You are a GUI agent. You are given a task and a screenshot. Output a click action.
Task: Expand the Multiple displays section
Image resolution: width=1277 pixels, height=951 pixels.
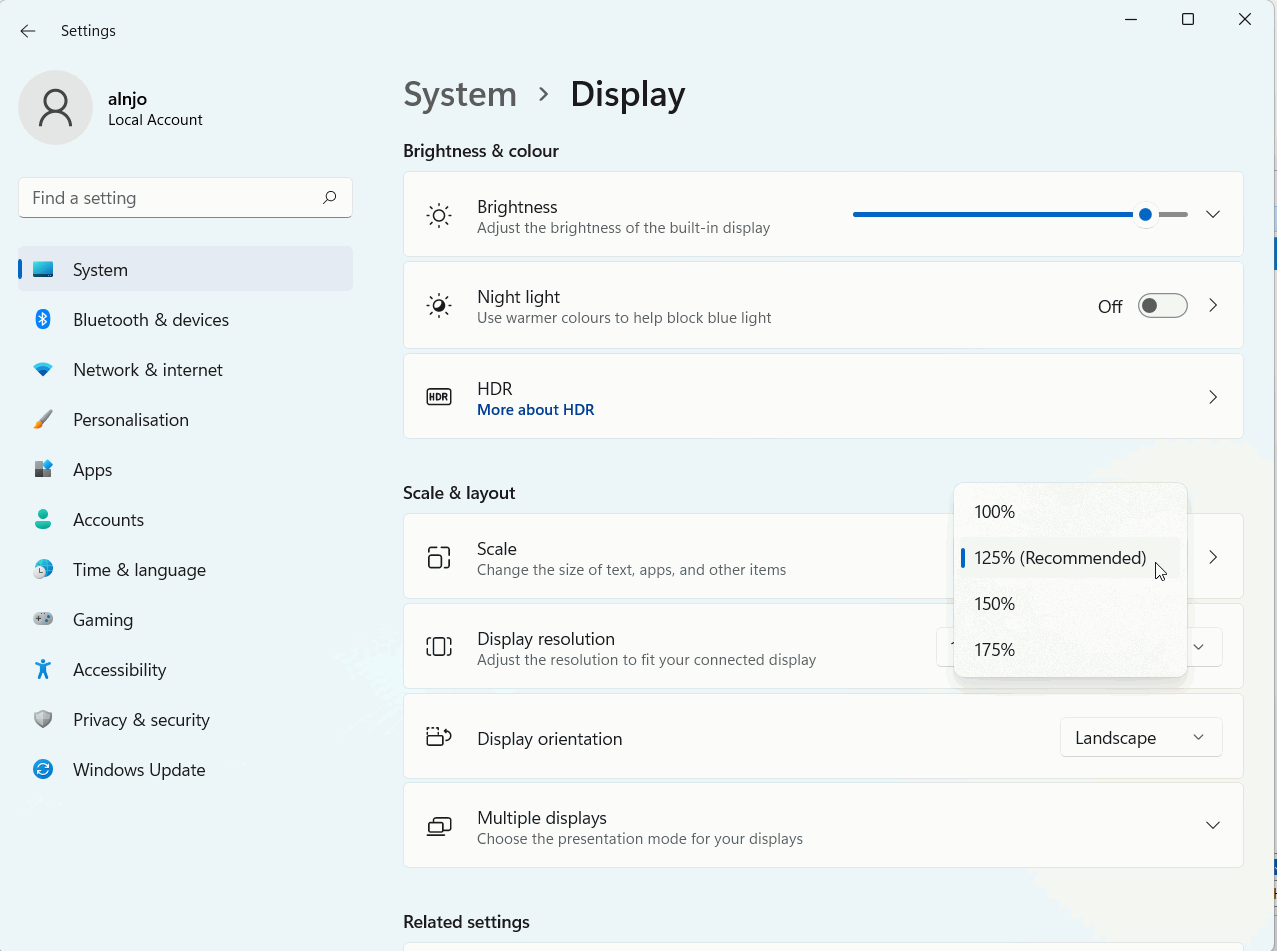click(1213, 826)
